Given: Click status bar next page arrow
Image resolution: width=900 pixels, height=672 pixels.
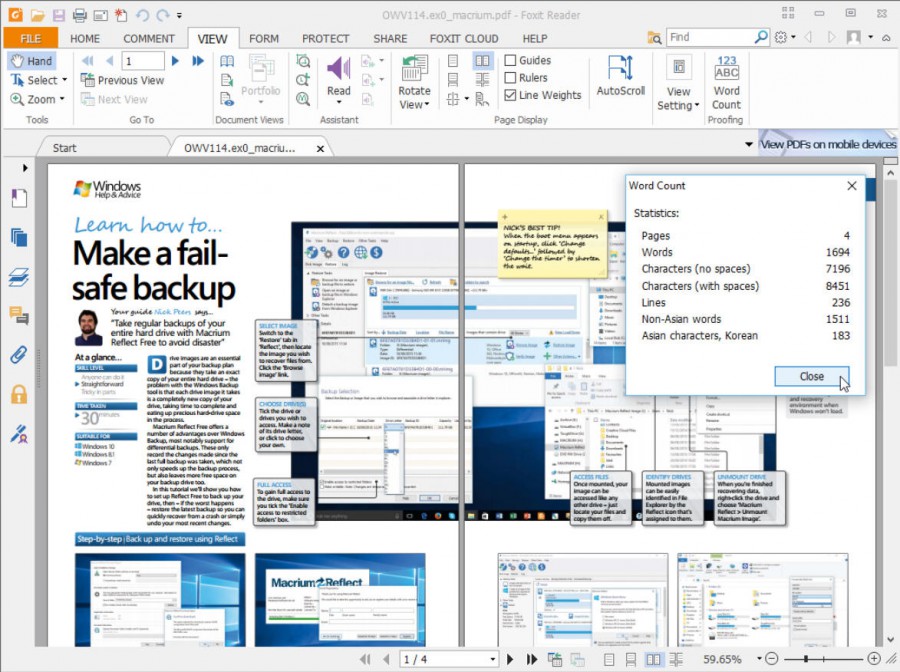Looking at the screenshot, I should pyautogui.click(x=510, y=659).
